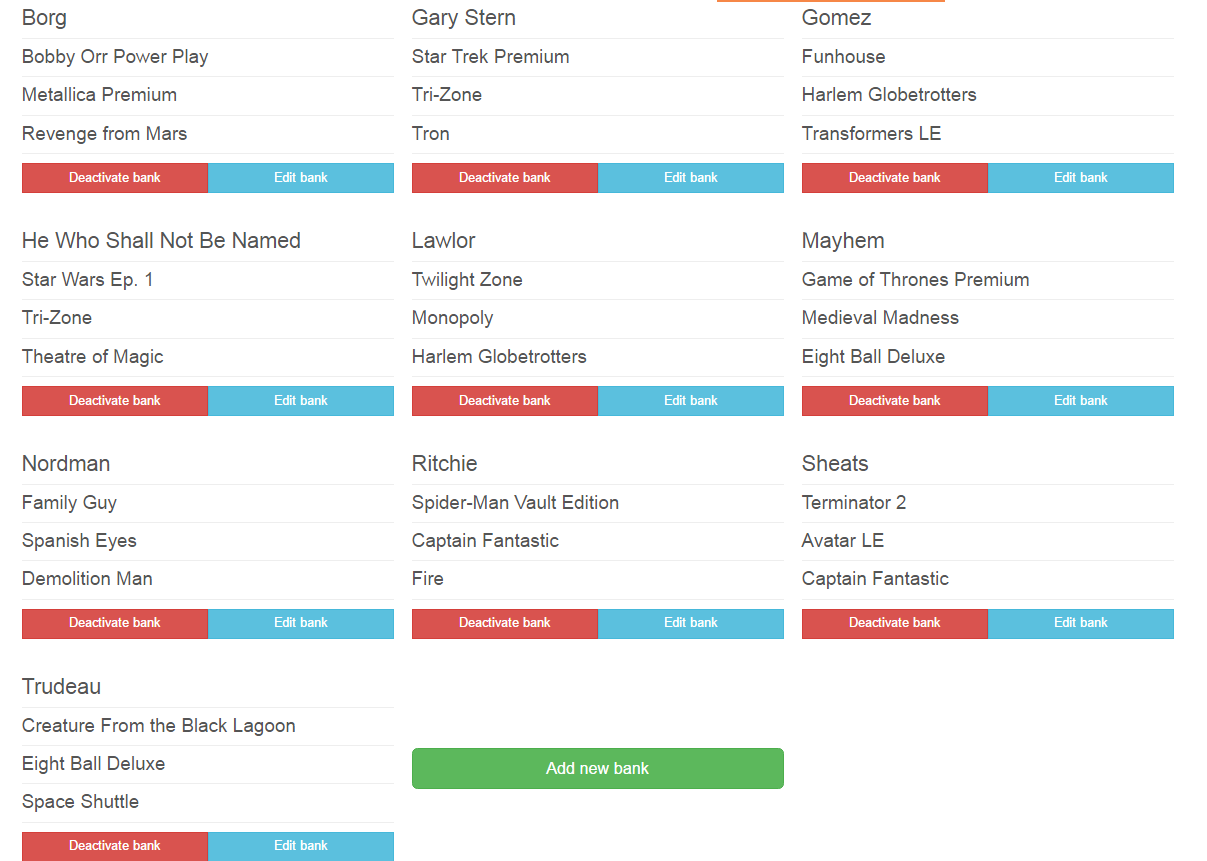The height and width of the screenshot is (861, 1207).
Task: Edit the Lawlor bank
Action: click(x=691, y=401)
